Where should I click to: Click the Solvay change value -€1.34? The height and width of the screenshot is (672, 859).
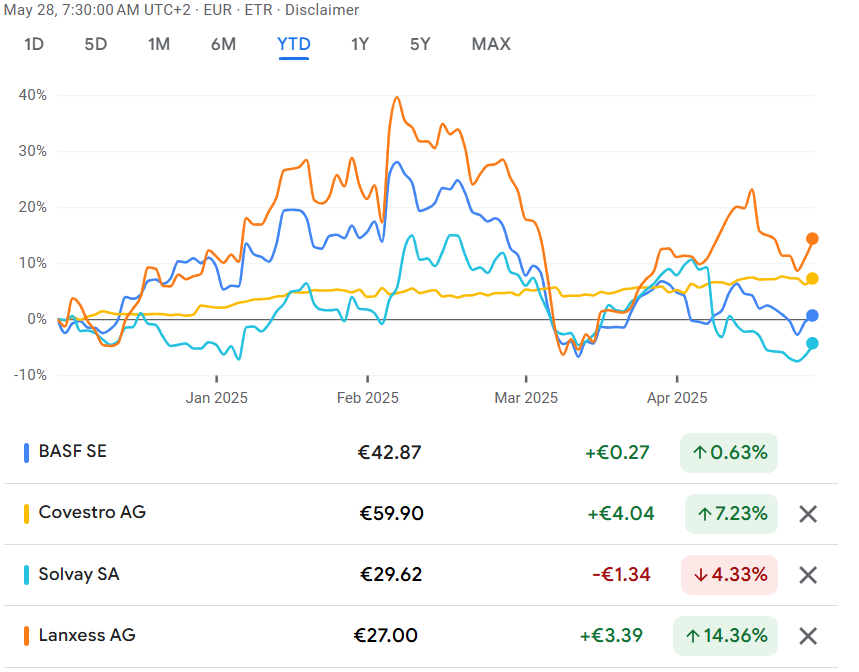click(x=621, y=575)
